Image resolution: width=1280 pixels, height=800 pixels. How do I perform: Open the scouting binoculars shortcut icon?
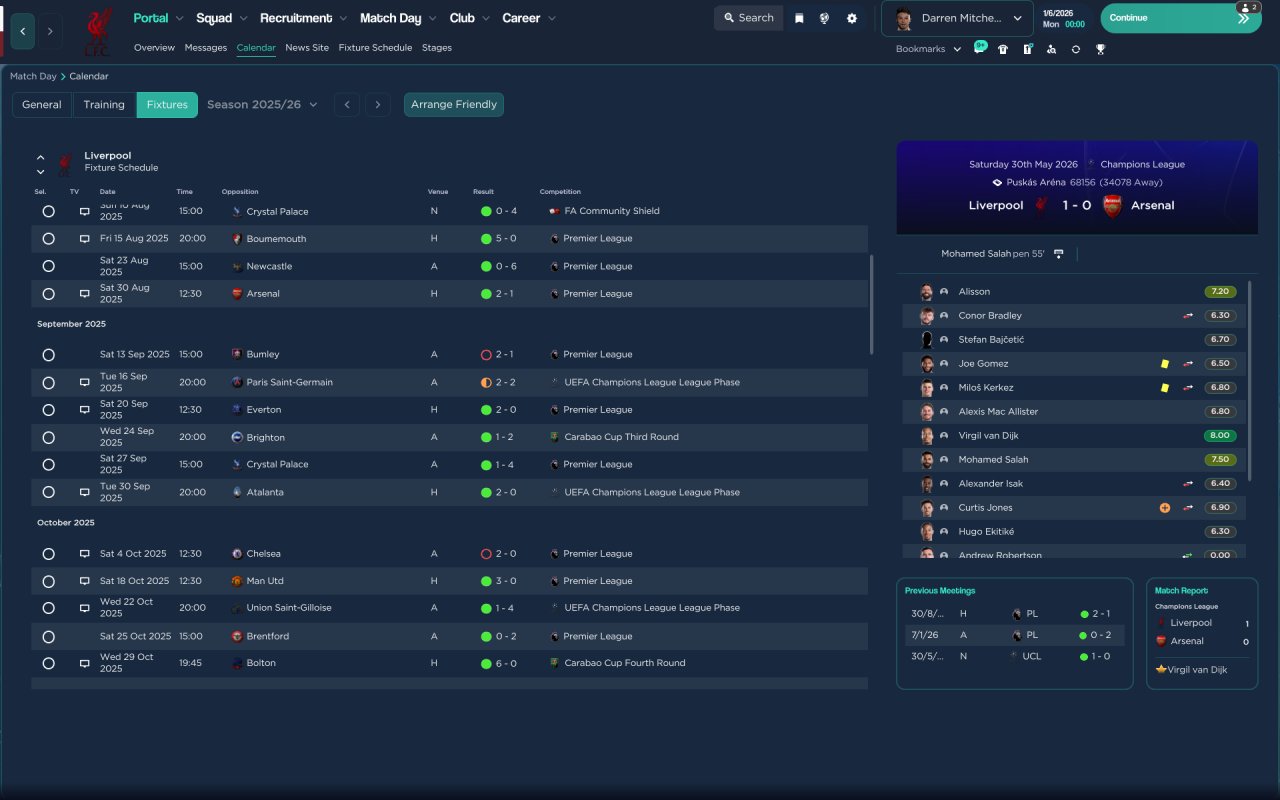coord(1051,49)
